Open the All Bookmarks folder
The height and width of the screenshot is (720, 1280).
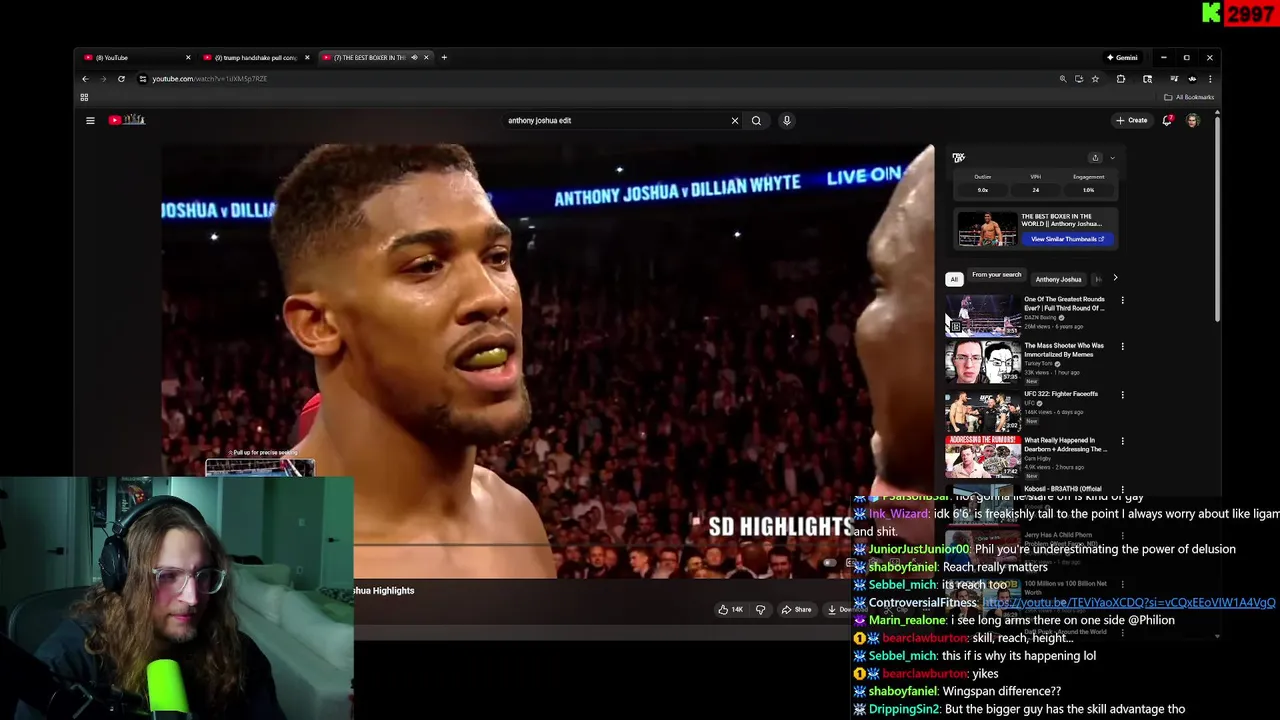click(x=1189, y=97)
